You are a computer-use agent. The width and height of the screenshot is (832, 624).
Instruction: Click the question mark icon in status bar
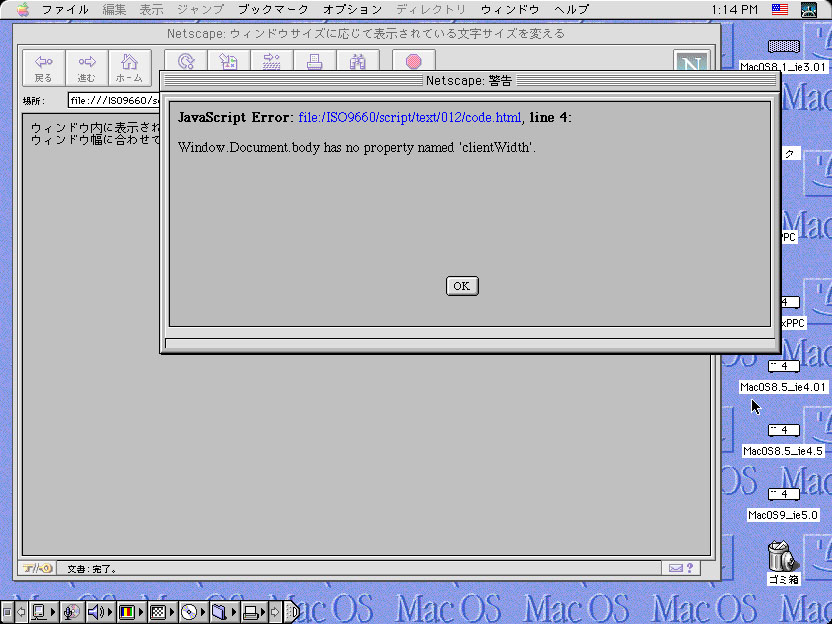(x=690, y=568)
